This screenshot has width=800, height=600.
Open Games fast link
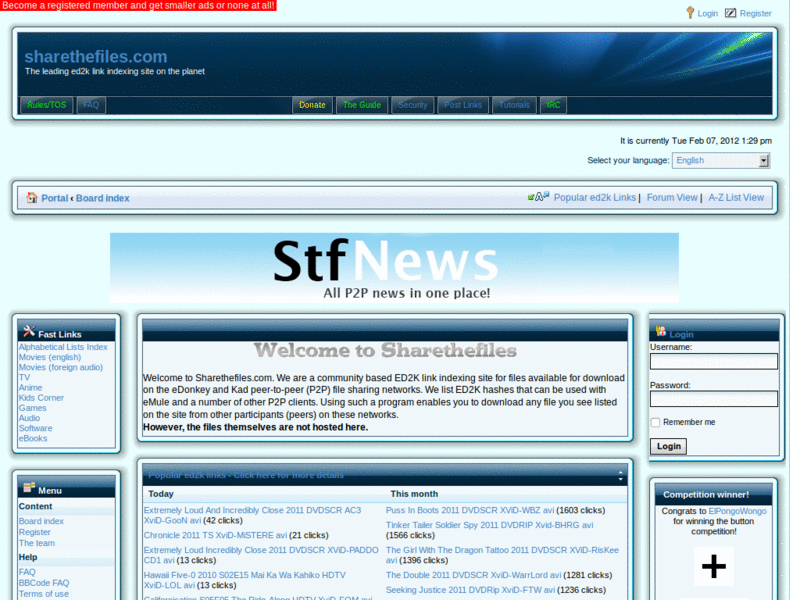(33, 408)
